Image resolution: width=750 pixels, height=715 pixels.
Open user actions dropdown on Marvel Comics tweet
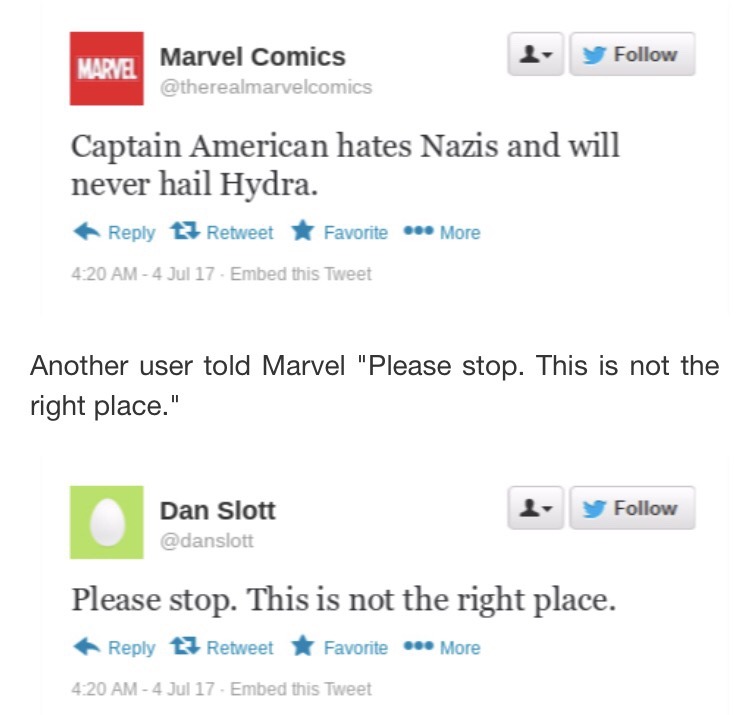click(x=533, y=55)
